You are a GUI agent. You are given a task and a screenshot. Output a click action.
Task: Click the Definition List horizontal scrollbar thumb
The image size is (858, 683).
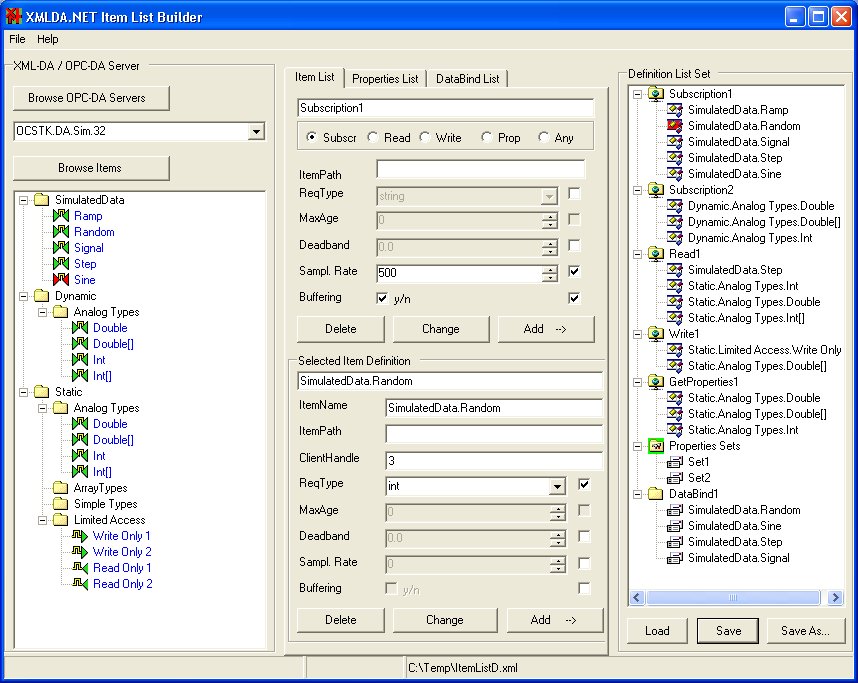733,597
